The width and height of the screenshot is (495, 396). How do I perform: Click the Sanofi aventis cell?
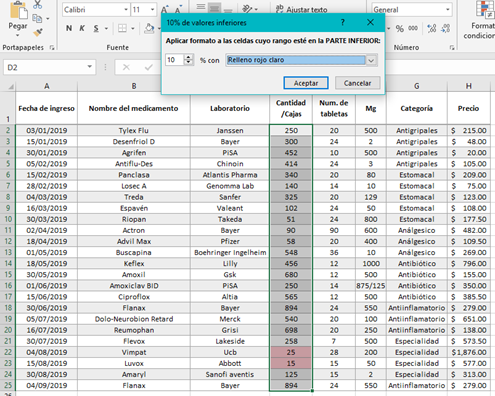click(x=230, y=375)
